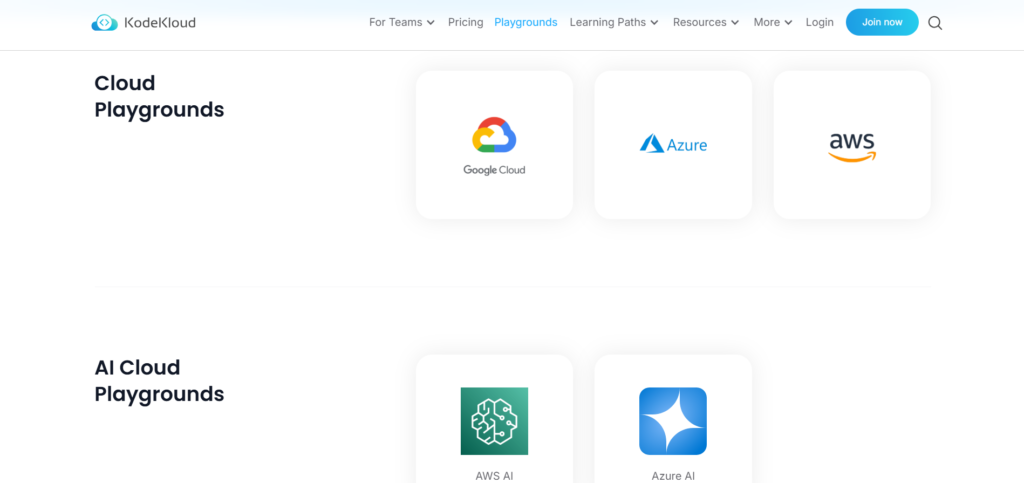
Task: Open the Azure AI playground icon
Action: [x=673, y=421]
